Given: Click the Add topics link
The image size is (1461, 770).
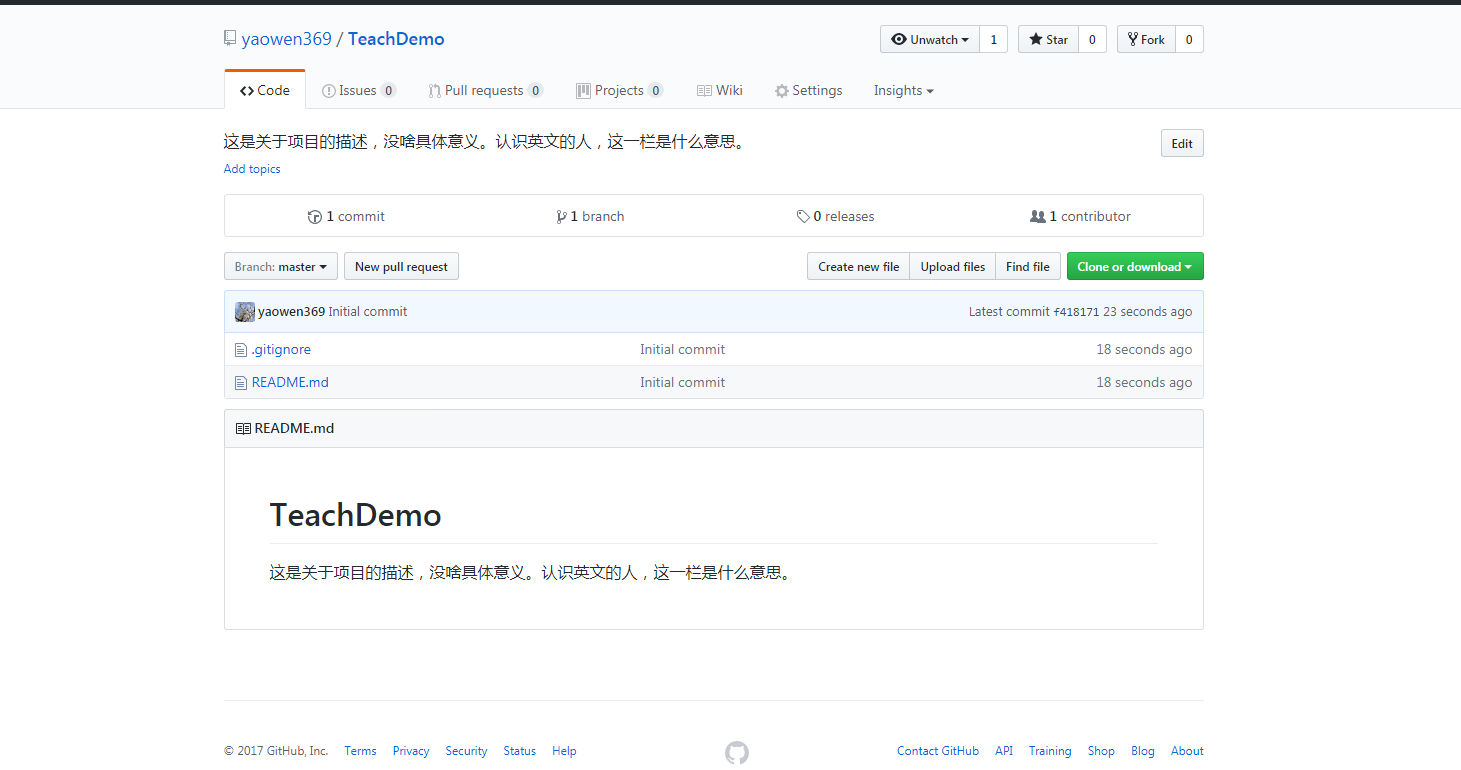Looking at the screenshot, I should click(252, 169).
